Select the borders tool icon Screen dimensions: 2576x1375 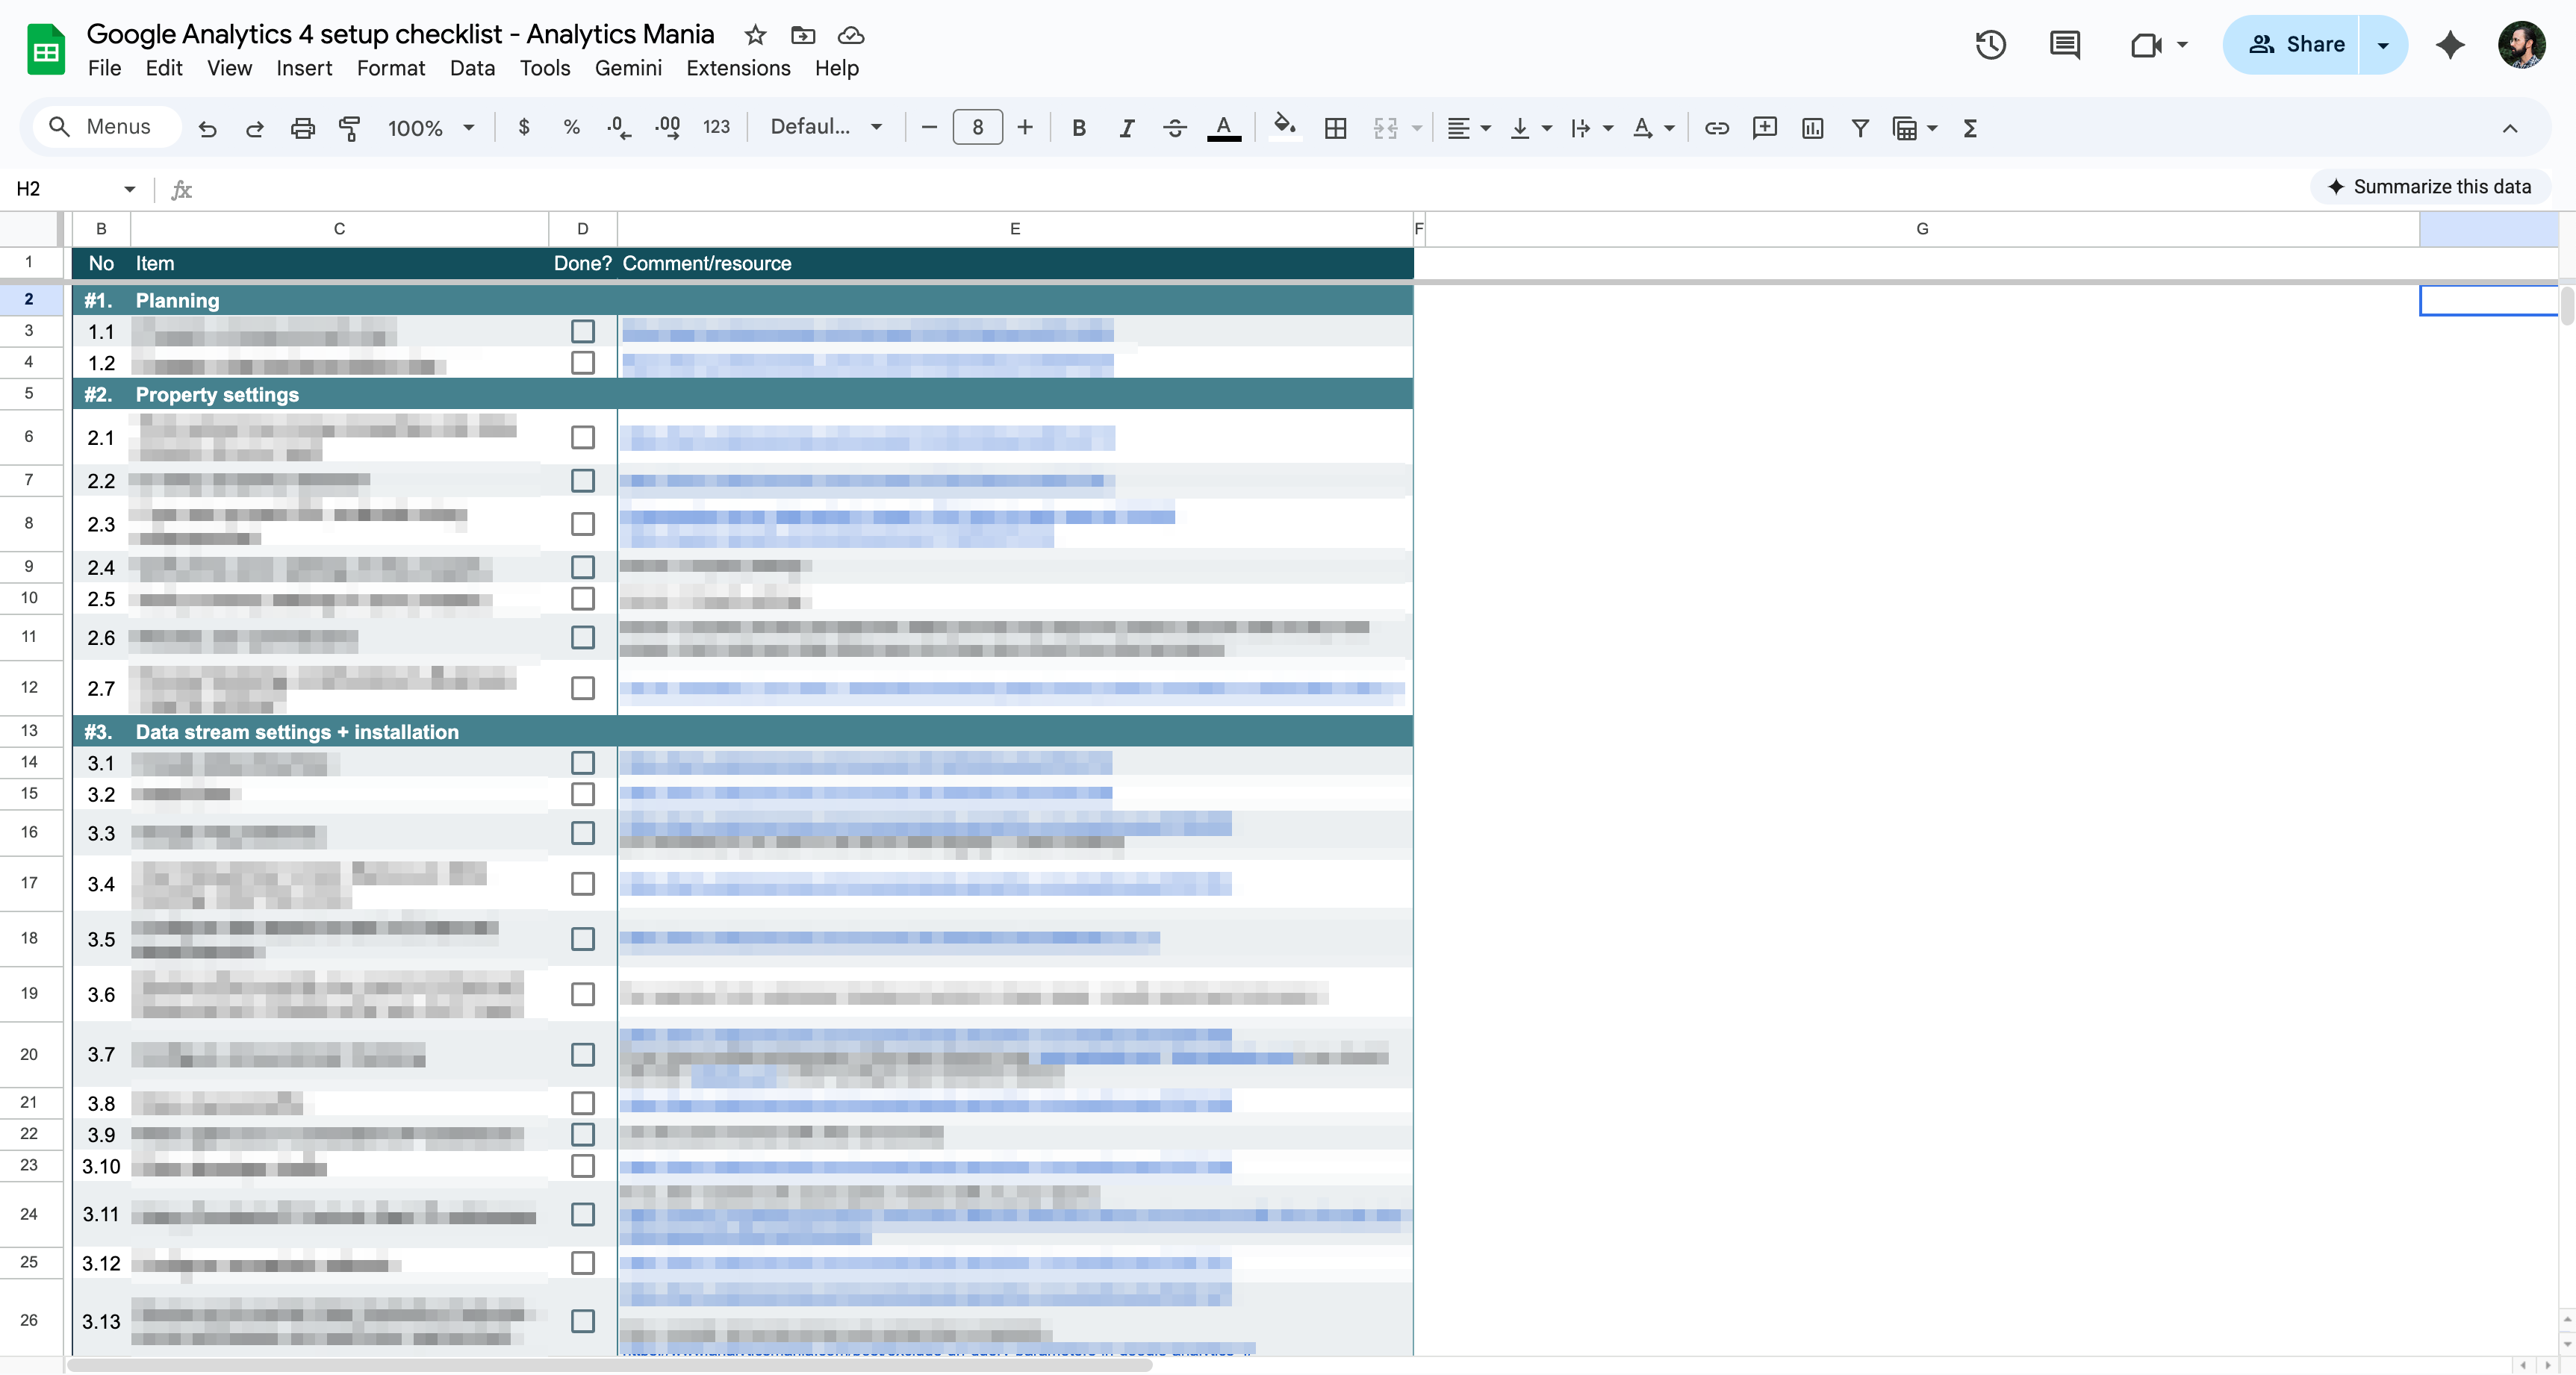pyautogui.click(x=1335, y=128)
